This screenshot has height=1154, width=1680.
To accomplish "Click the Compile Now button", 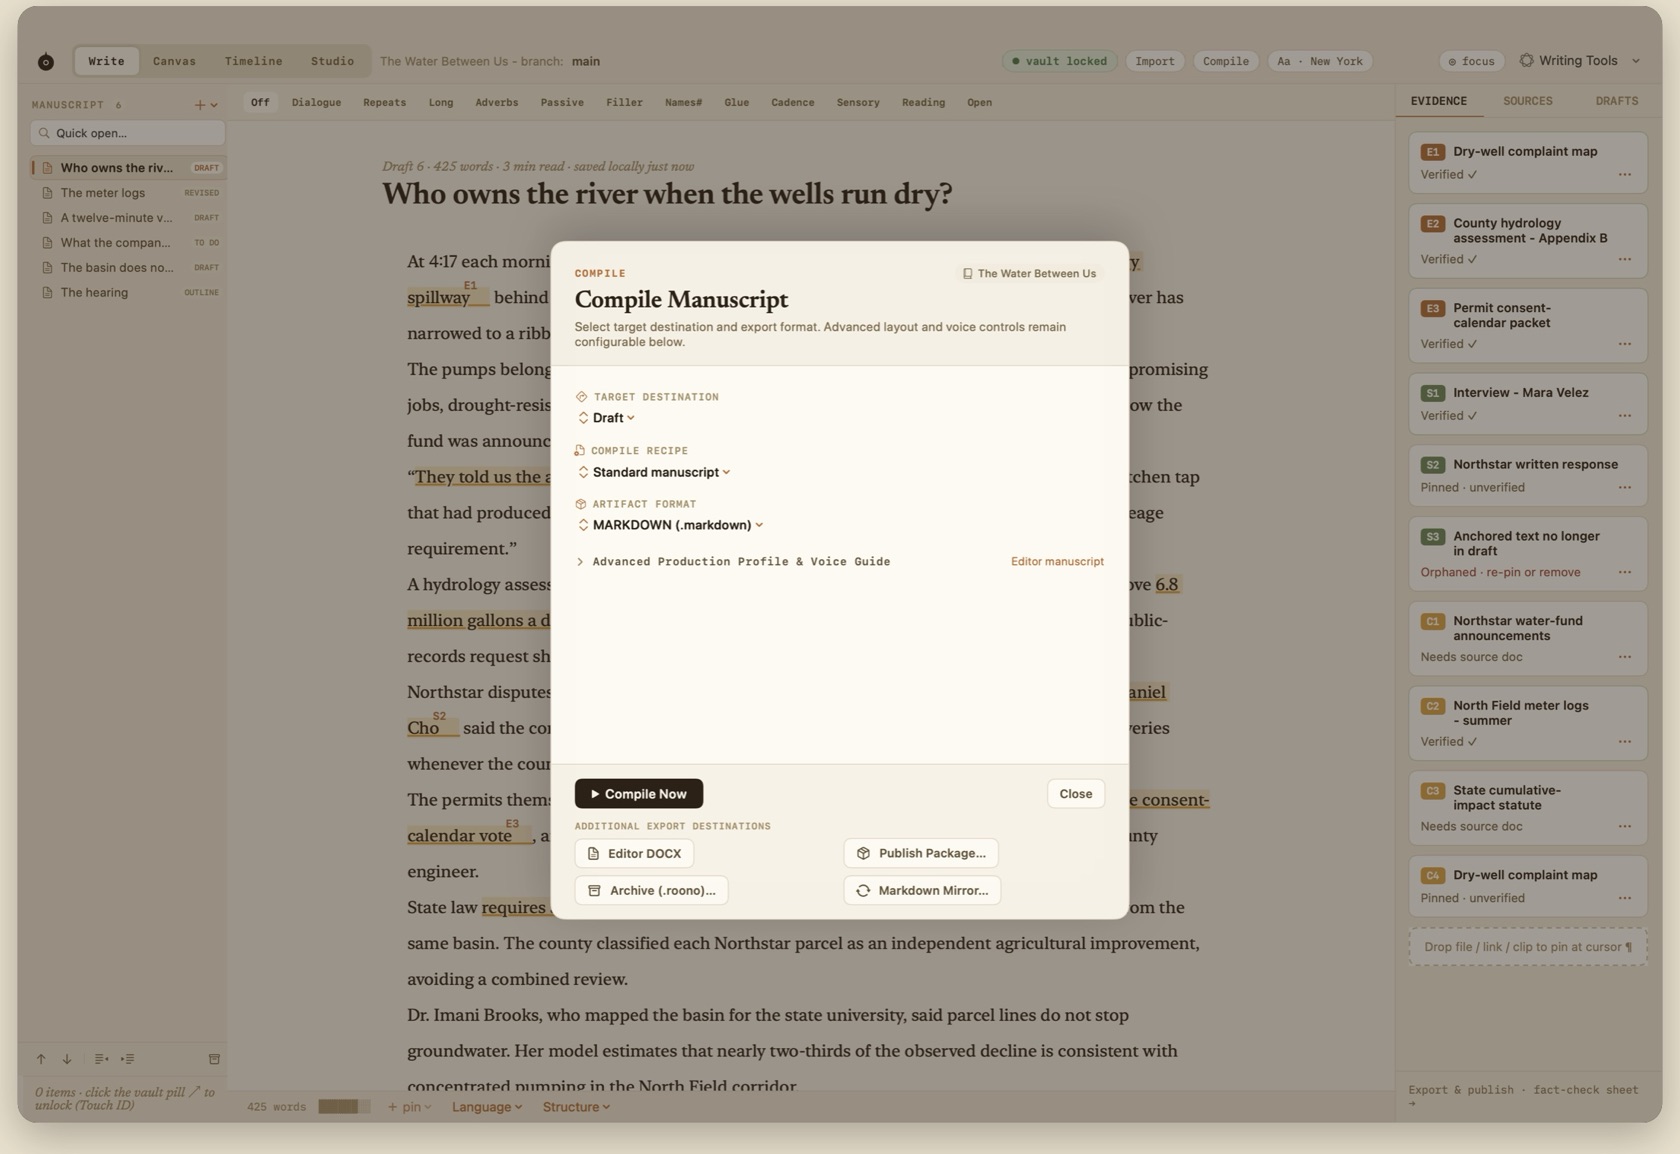I will pos(639,794).
